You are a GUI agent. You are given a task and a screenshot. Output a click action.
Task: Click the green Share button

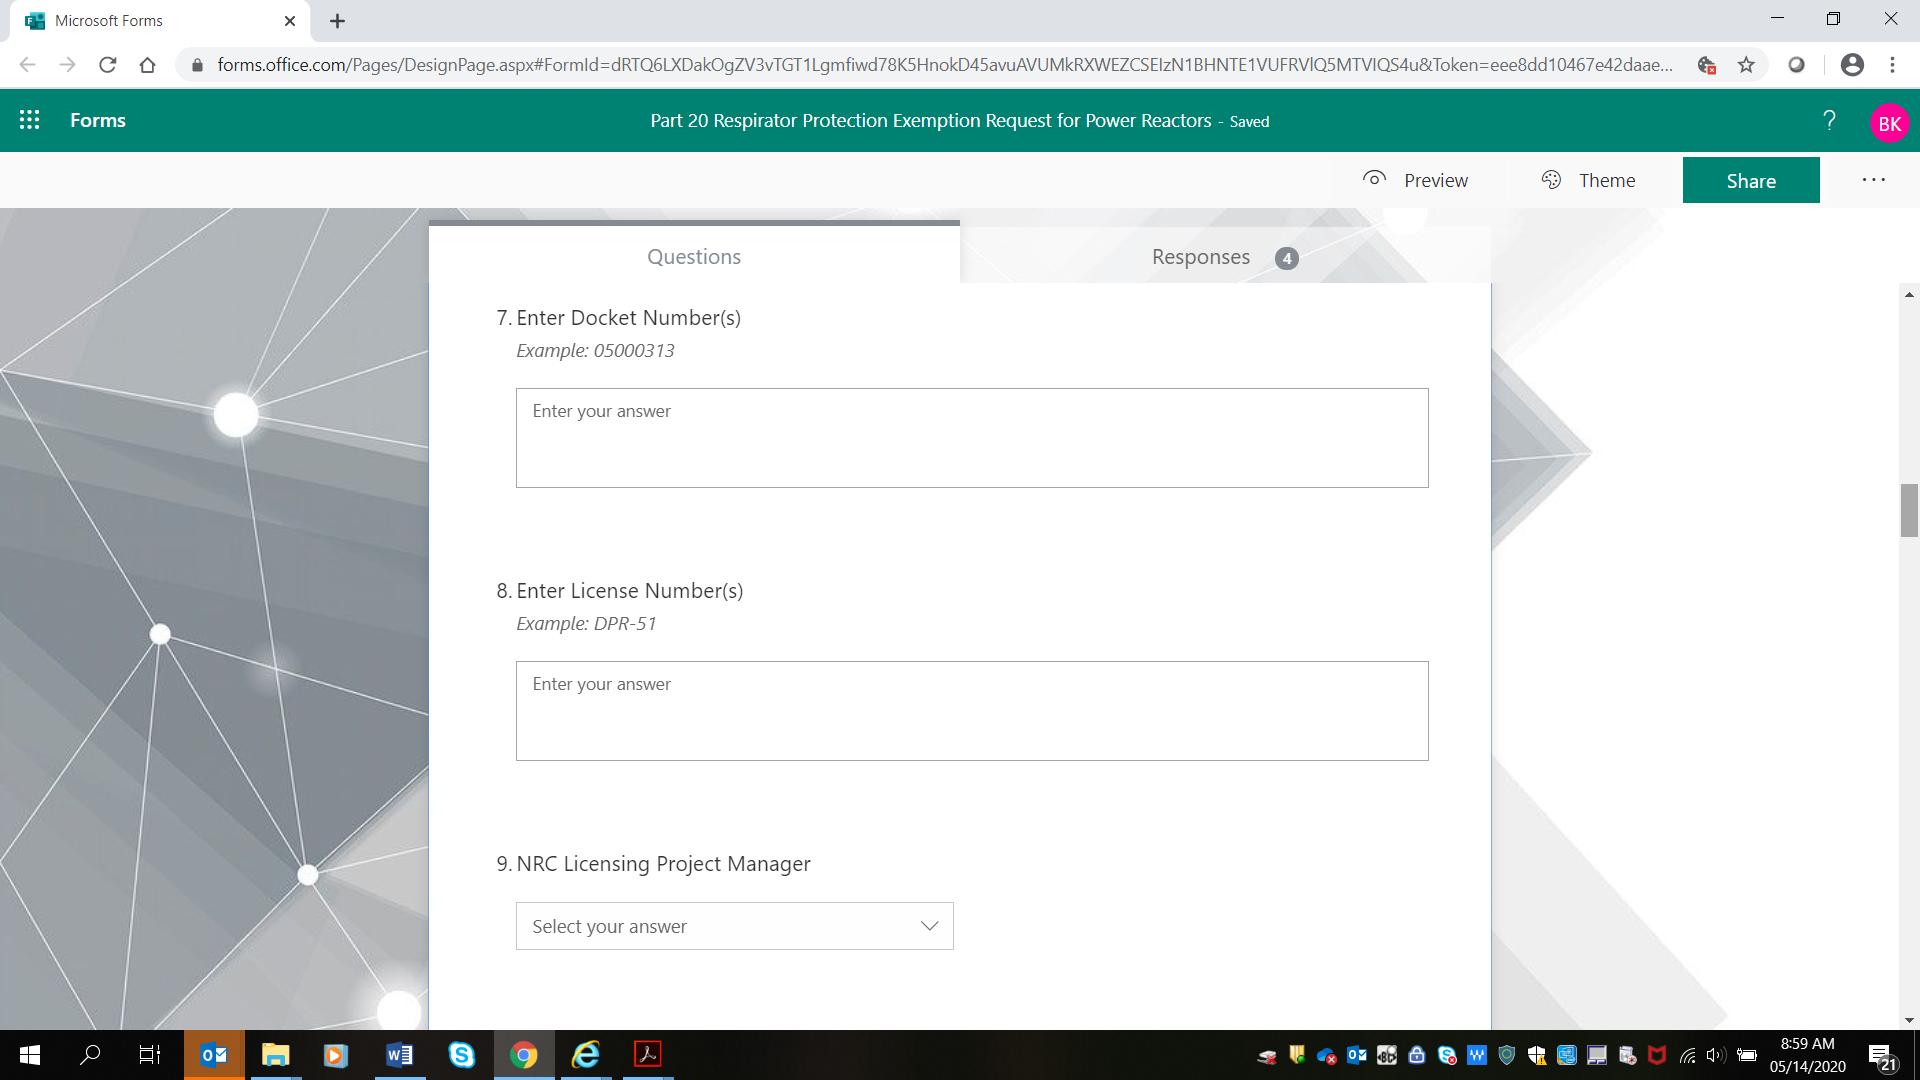point(1751,181)
